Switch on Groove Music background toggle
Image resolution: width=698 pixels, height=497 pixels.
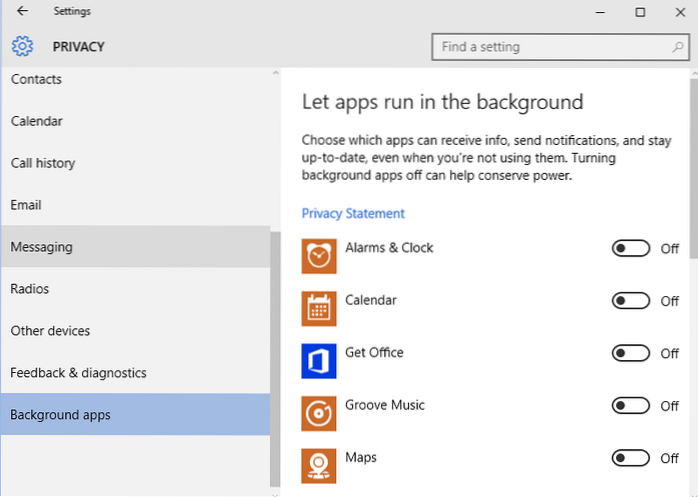pyautogui.click(x=631, y=406)
